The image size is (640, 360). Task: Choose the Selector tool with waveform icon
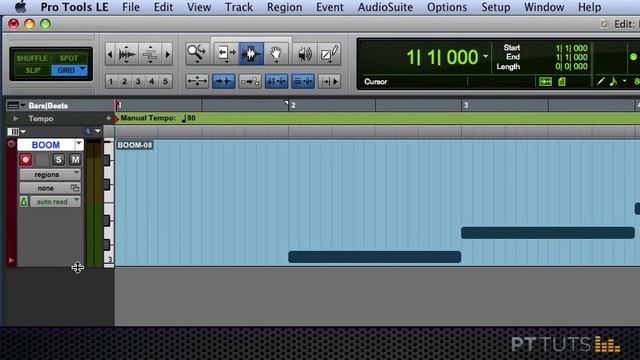coord(251,53)
